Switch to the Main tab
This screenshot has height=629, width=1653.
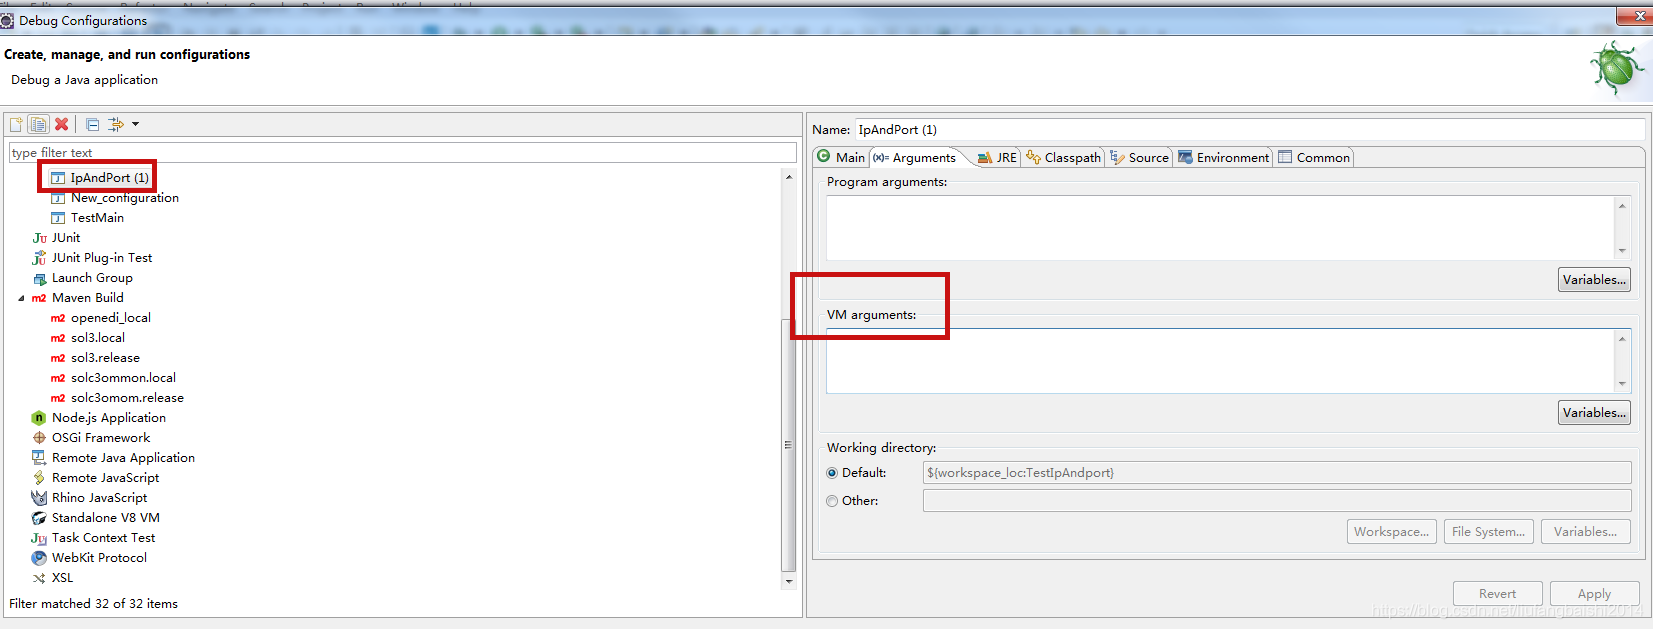[841, 157]
